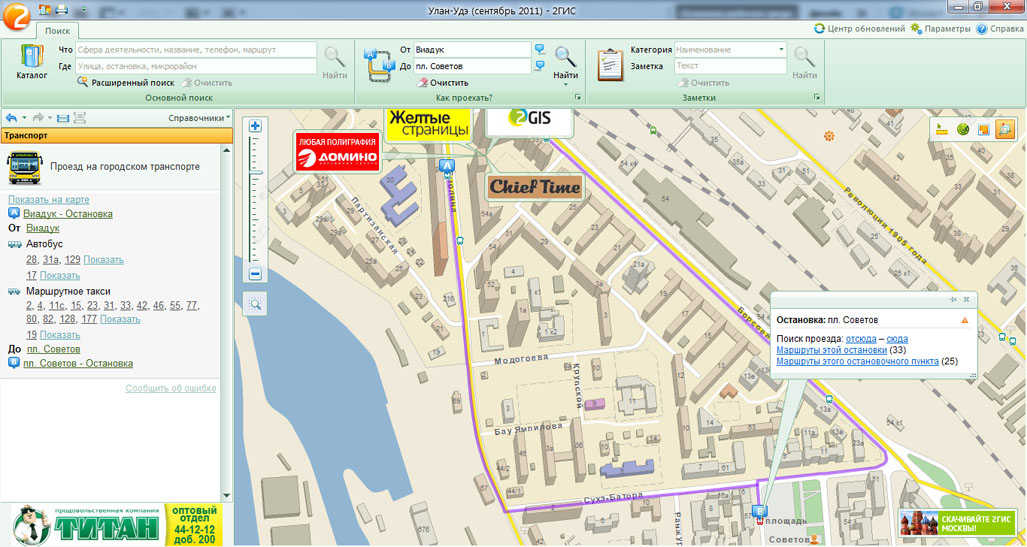Open Маршруты этого остановочного пункта link
The height and width of the screenshot is (547, 1027).
[857, 361]
